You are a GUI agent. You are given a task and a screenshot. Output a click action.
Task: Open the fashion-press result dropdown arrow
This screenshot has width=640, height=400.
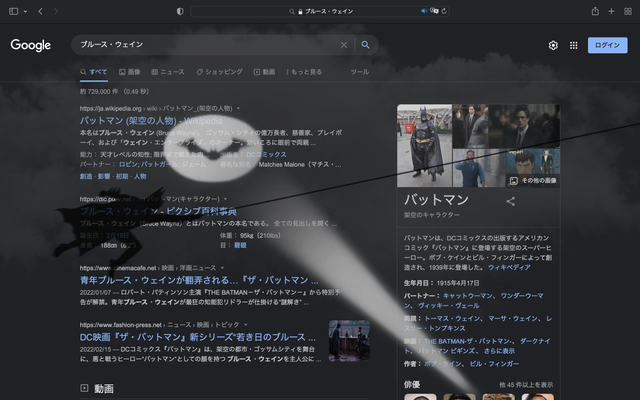click(246, 325)
